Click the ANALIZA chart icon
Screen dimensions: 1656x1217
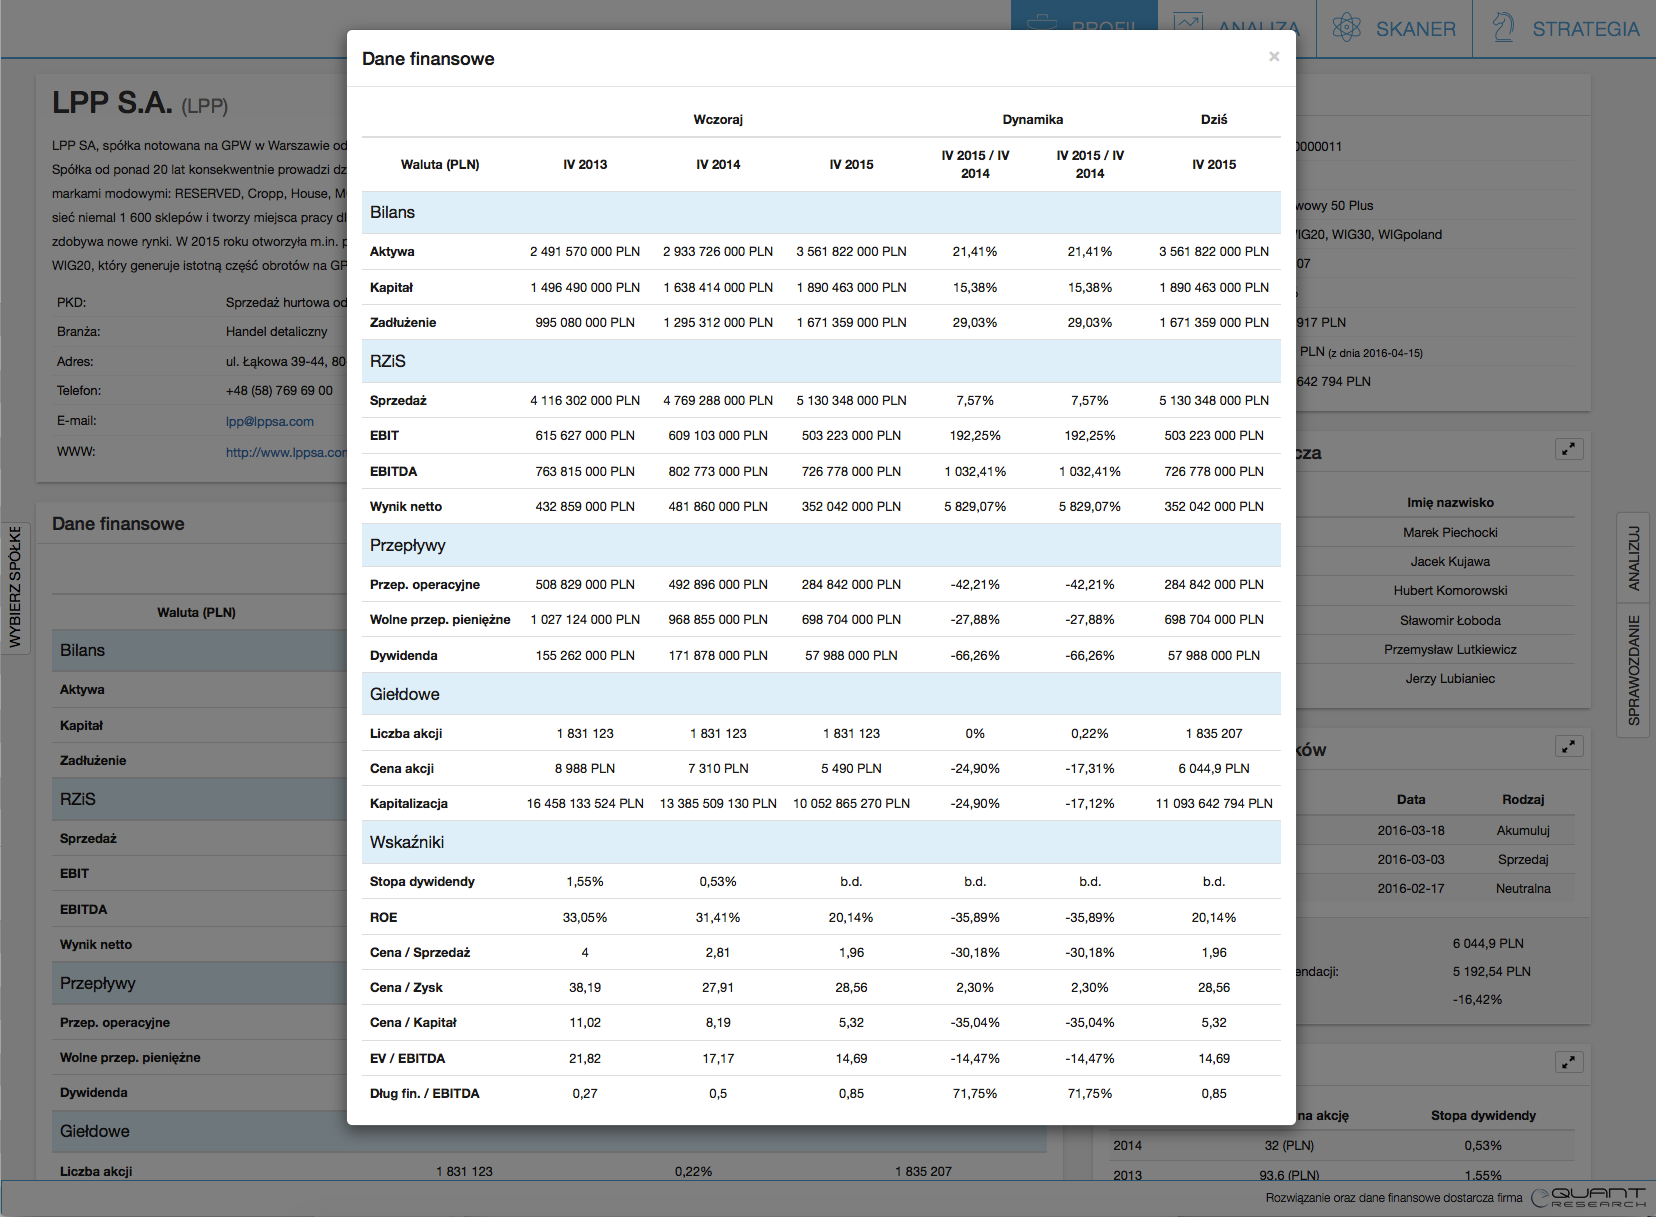pos(1188,20)
